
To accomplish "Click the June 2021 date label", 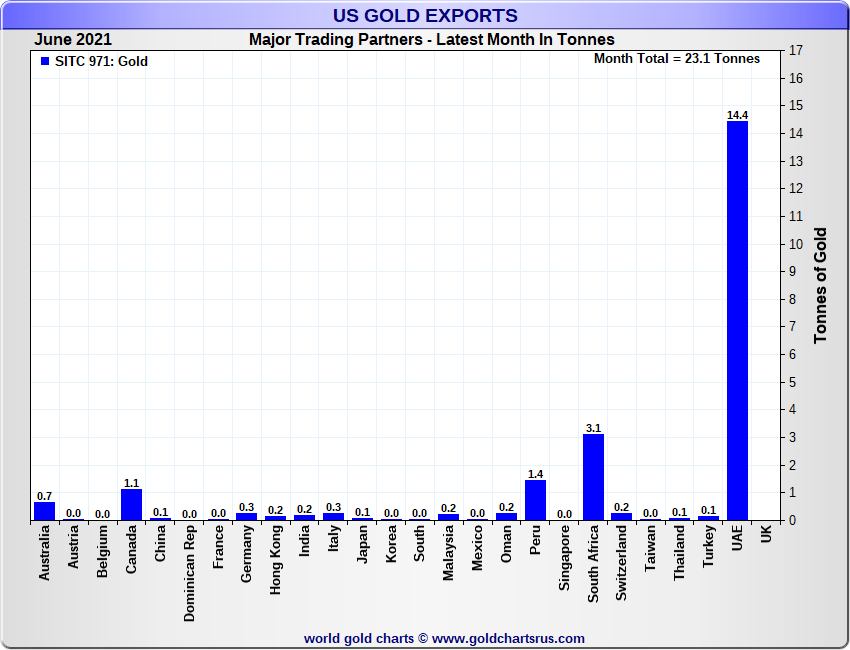I will click(73, 40).
